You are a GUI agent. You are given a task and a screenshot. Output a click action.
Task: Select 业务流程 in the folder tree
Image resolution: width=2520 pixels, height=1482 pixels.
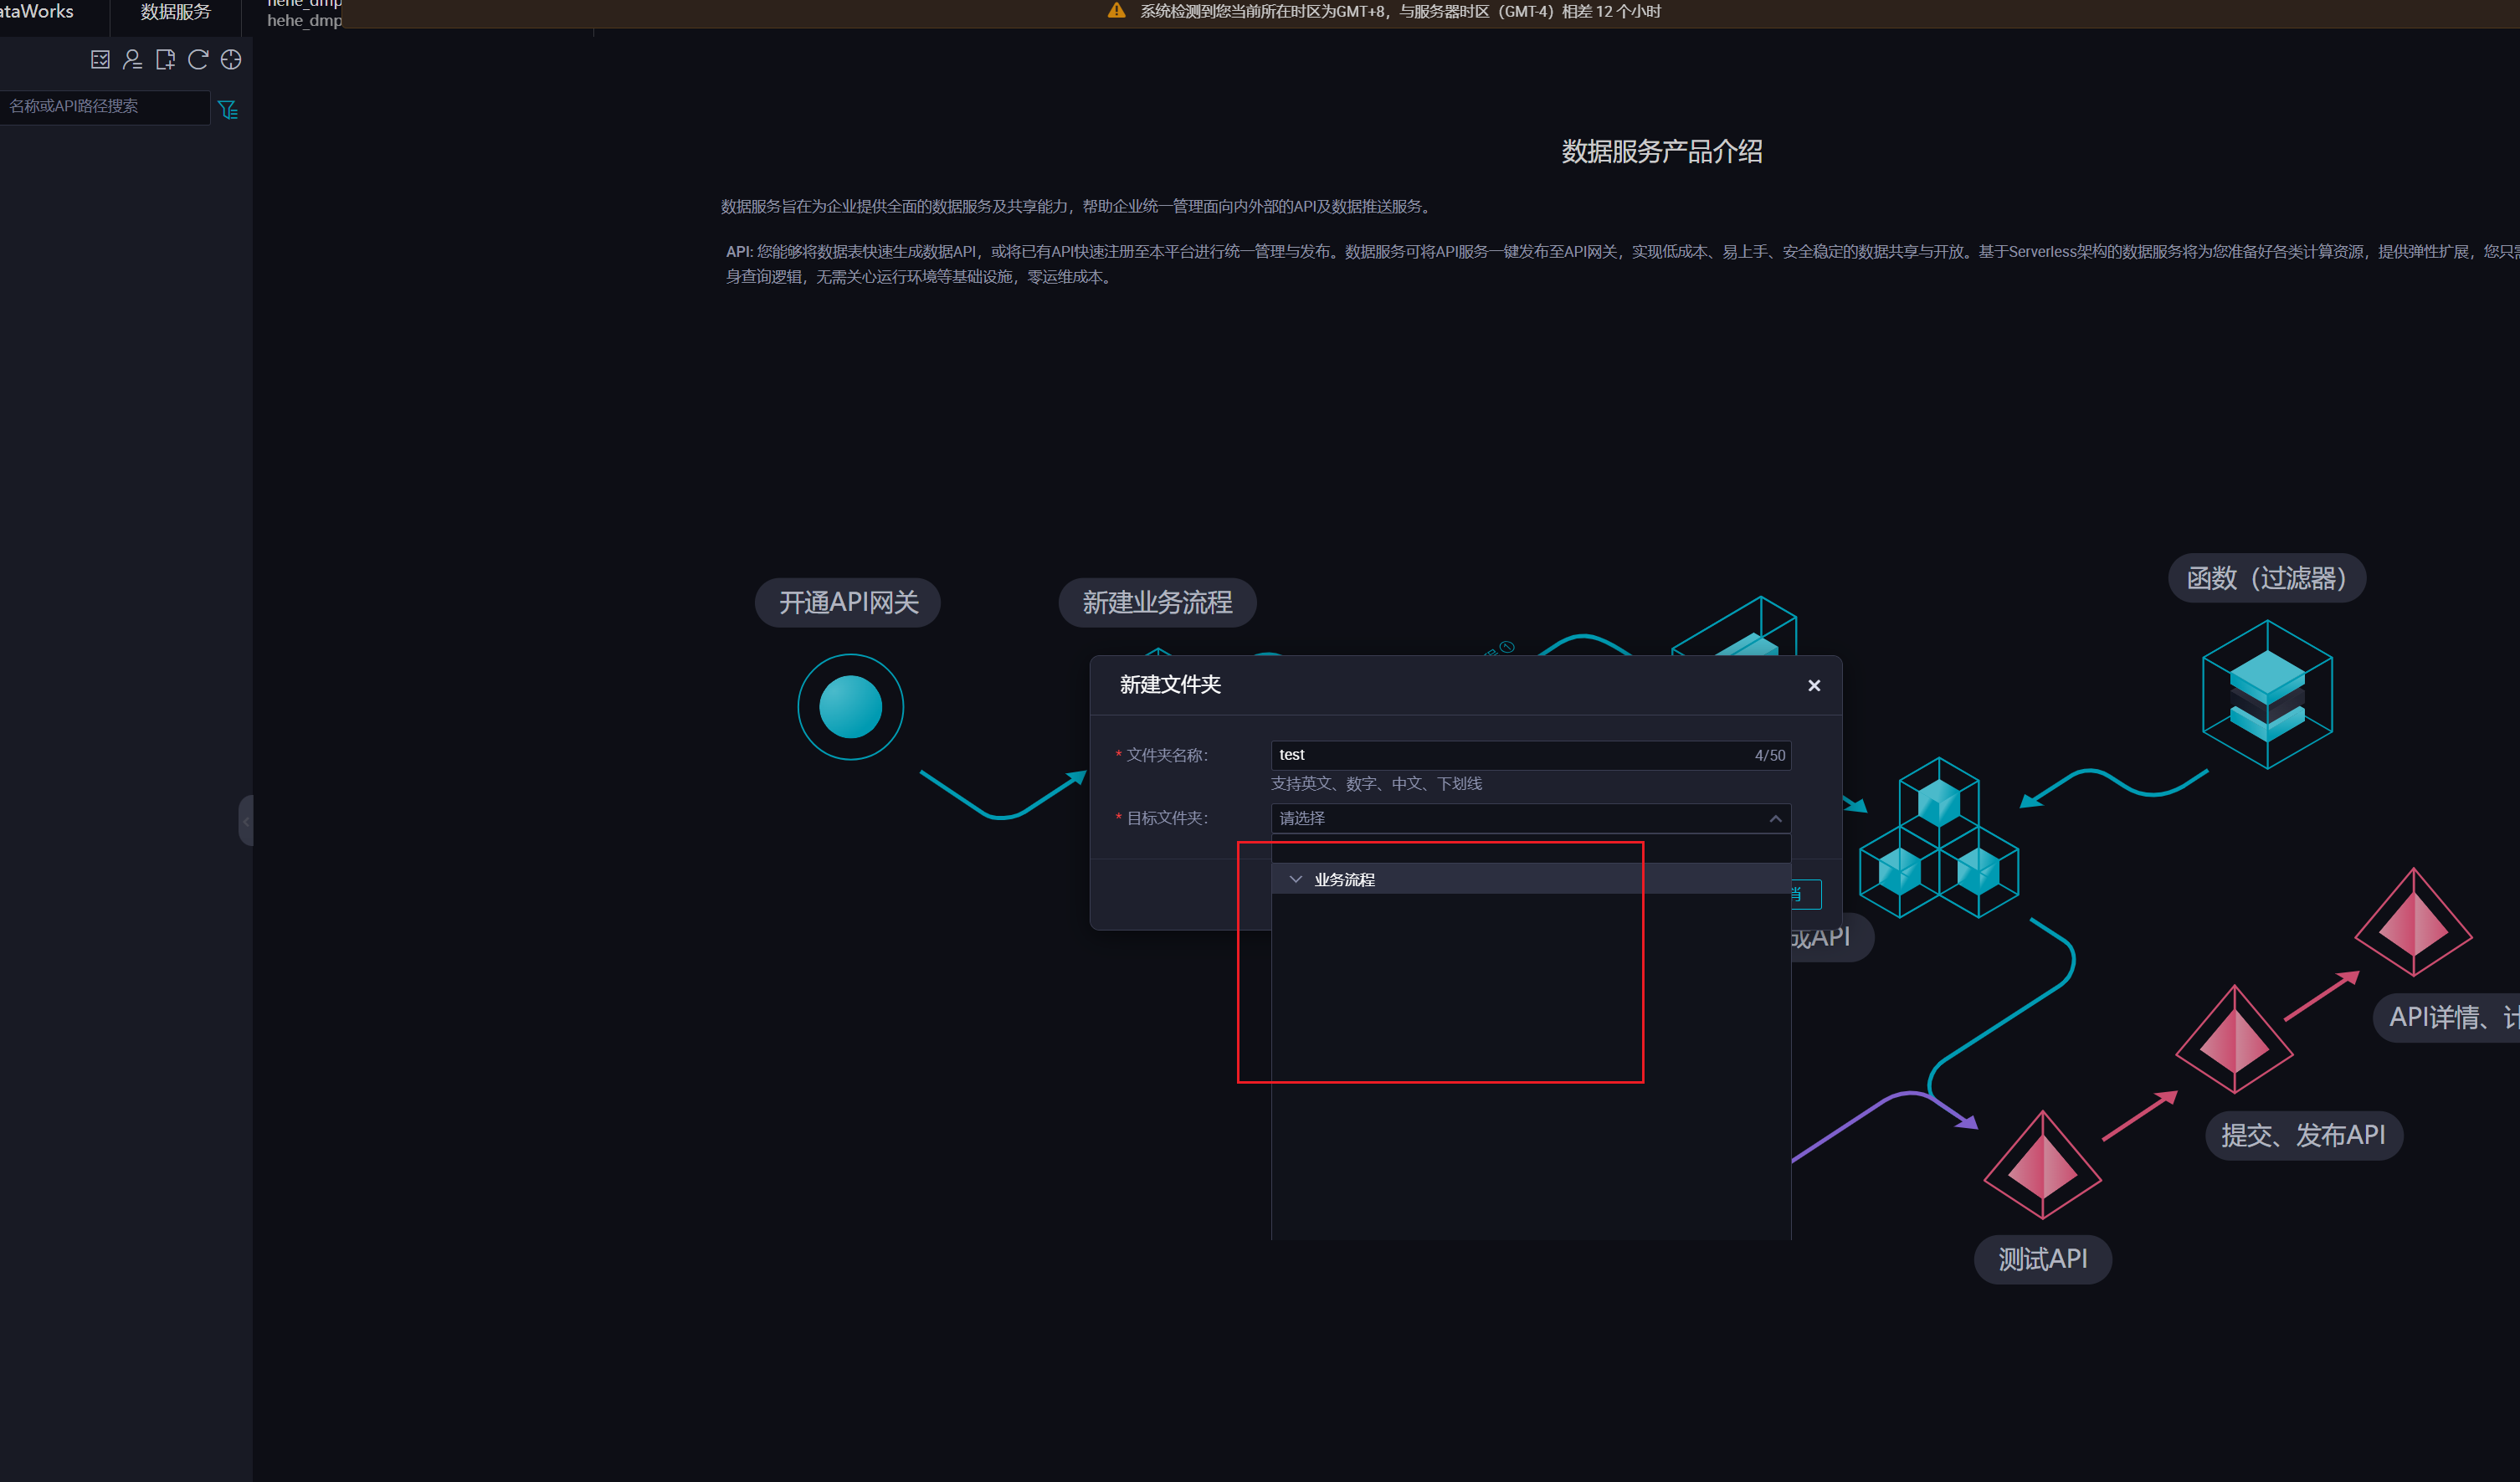pyautogui.click(x=1344, y=879)
